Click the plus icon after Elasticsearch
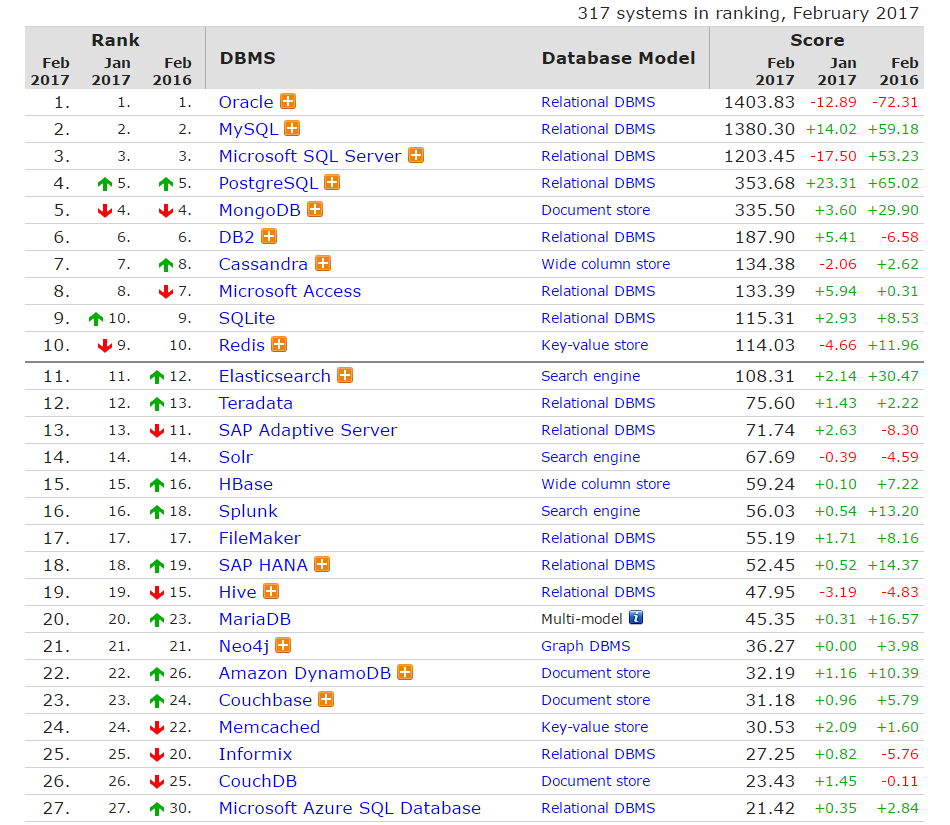 click(x=345, y=375)
